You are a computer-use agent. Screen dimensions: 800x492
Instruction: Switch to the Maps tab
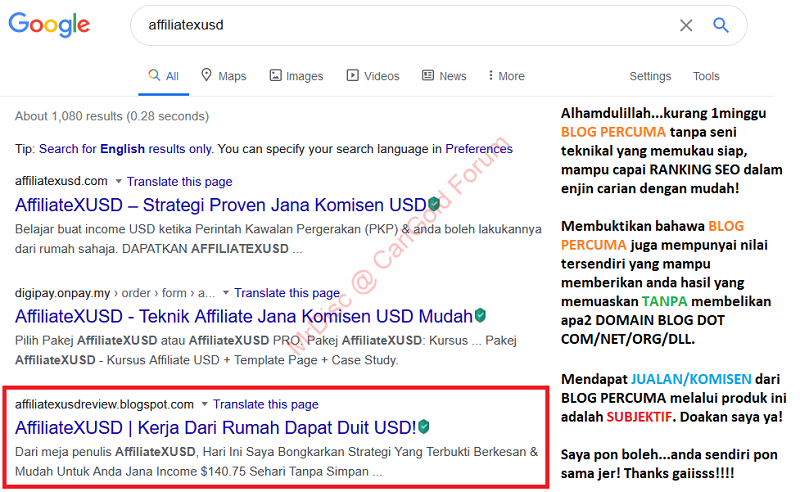[223, 76]
